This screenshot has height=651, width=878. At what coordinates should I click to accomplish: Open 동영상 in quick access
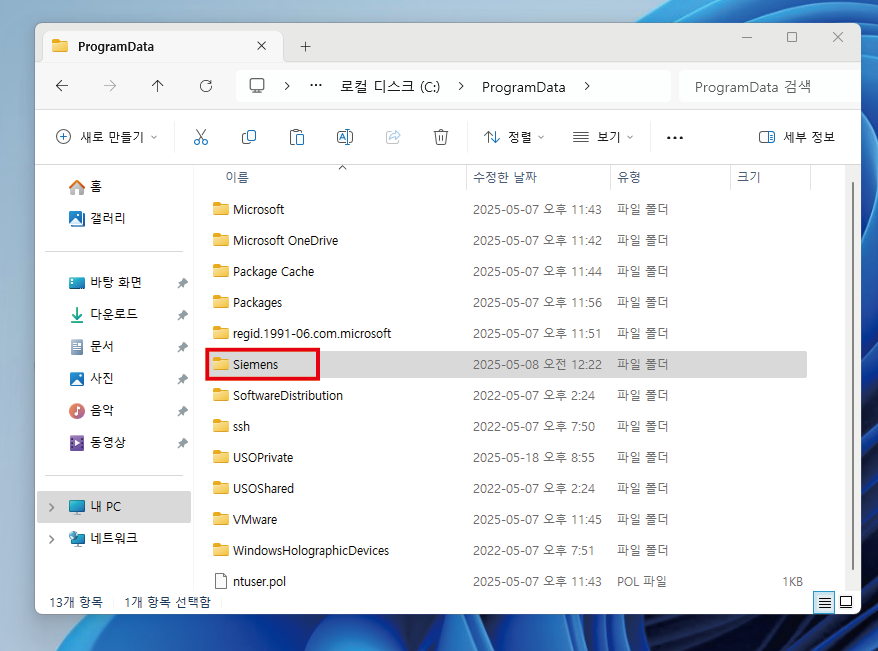click(x=97, y=442)
